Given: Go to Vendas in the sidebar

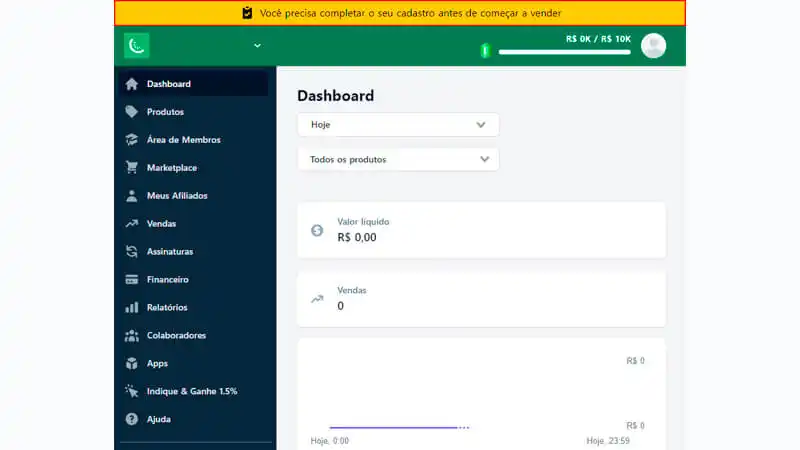Looking at the screenshot, I should [x=161, y=224].
